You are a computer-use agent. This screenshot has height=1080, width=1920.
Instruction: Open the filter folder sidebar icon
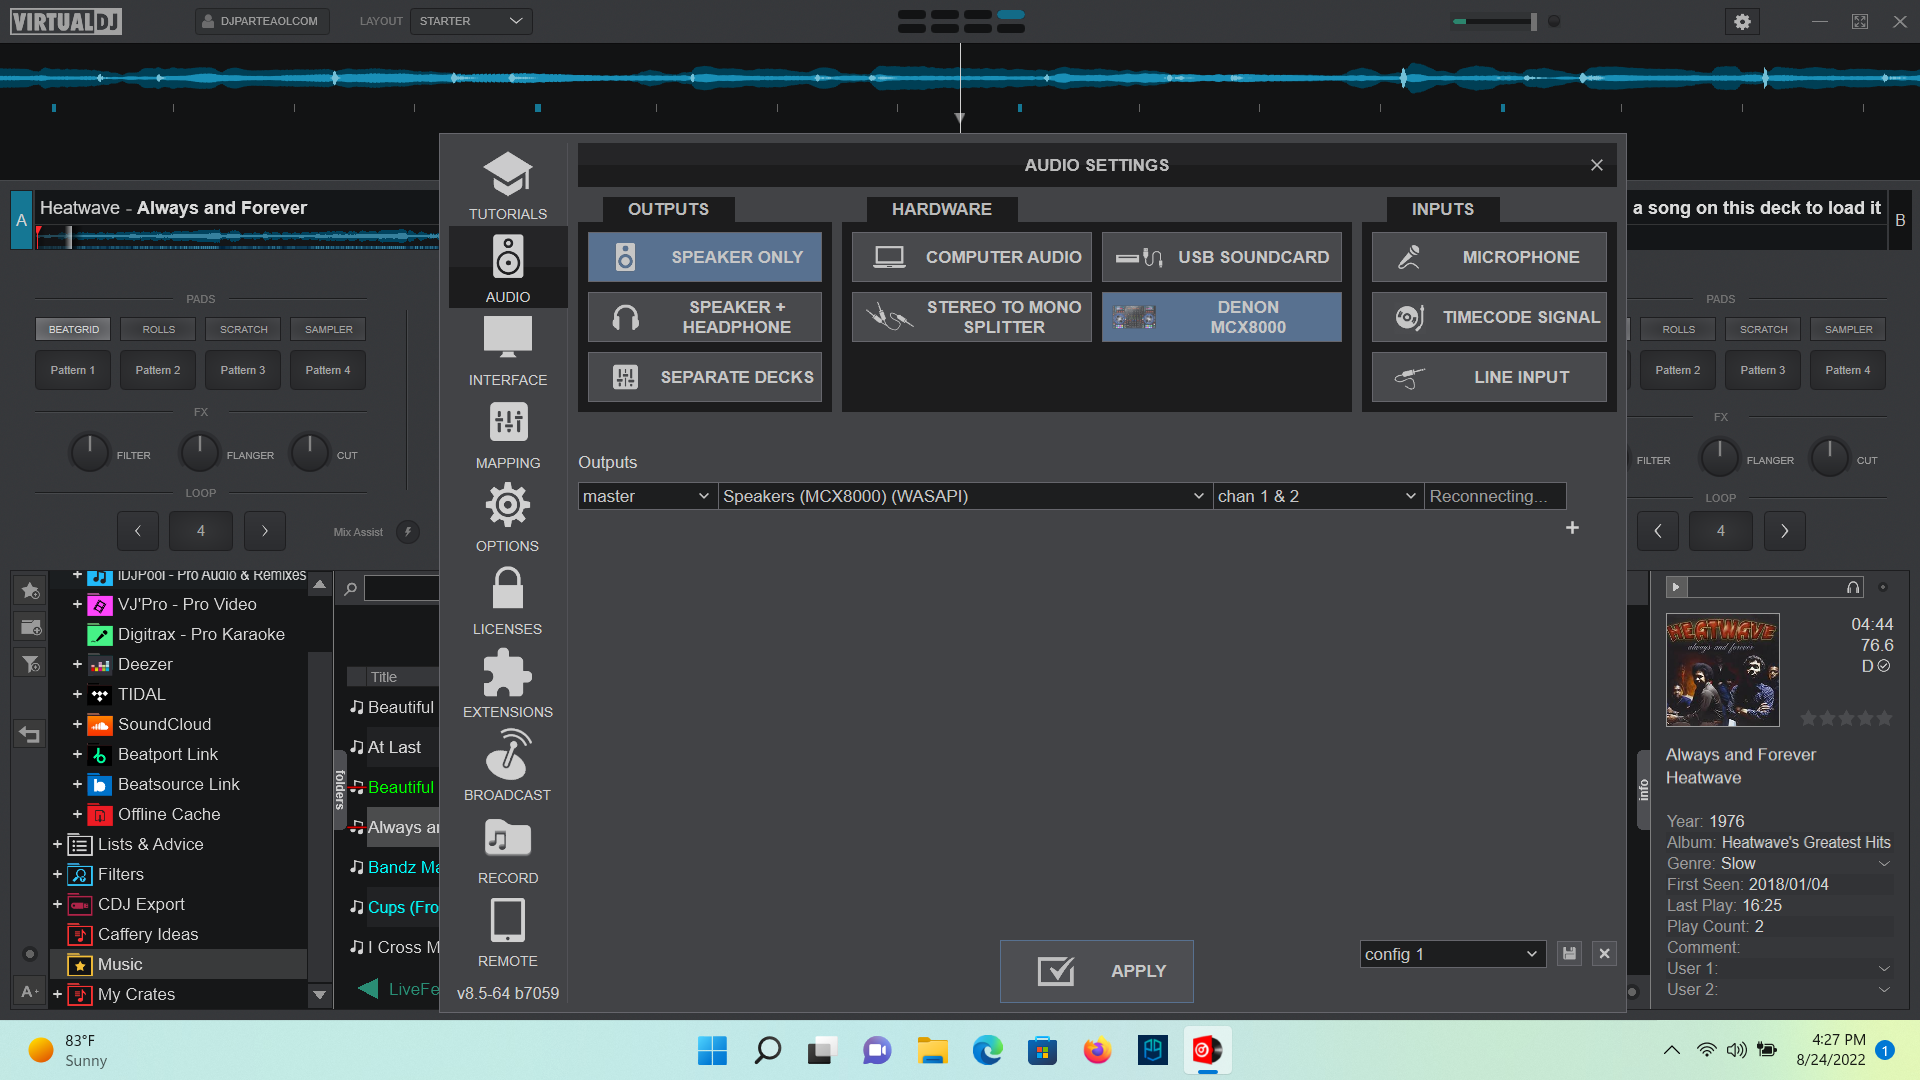[x=30, y=663]
